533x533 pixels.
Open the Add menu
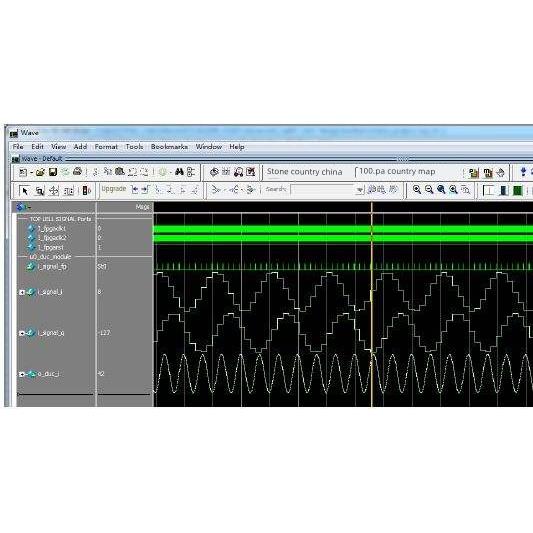click(x=80, y=147)
